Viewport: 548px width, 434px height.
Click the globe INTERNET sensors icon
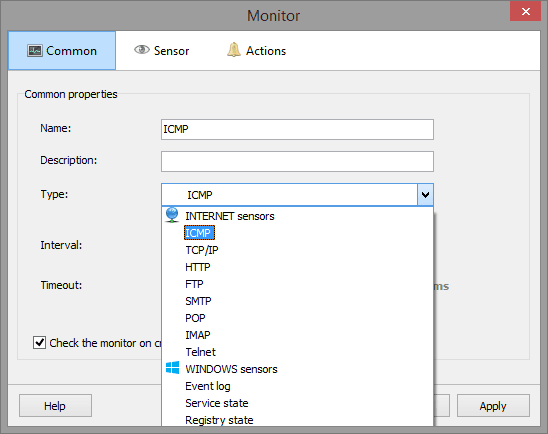coord(172,215)
